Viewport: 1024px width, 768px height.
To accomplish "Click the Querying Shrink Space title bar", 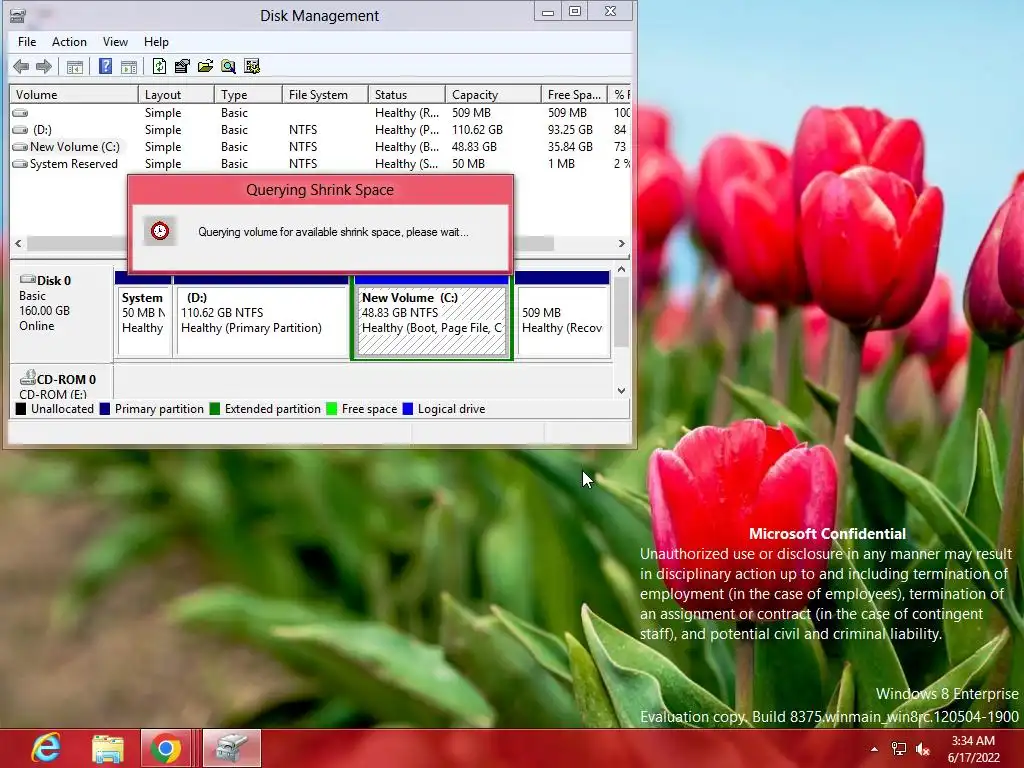I will (320, 190).
